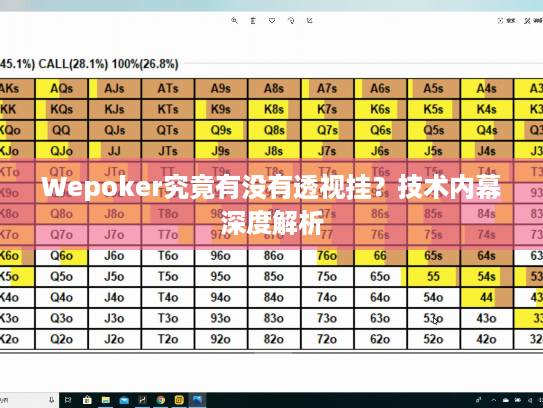Select the QJs cell
The width and height of the screenshot is (543, 408).
click(x=115, y=131)
